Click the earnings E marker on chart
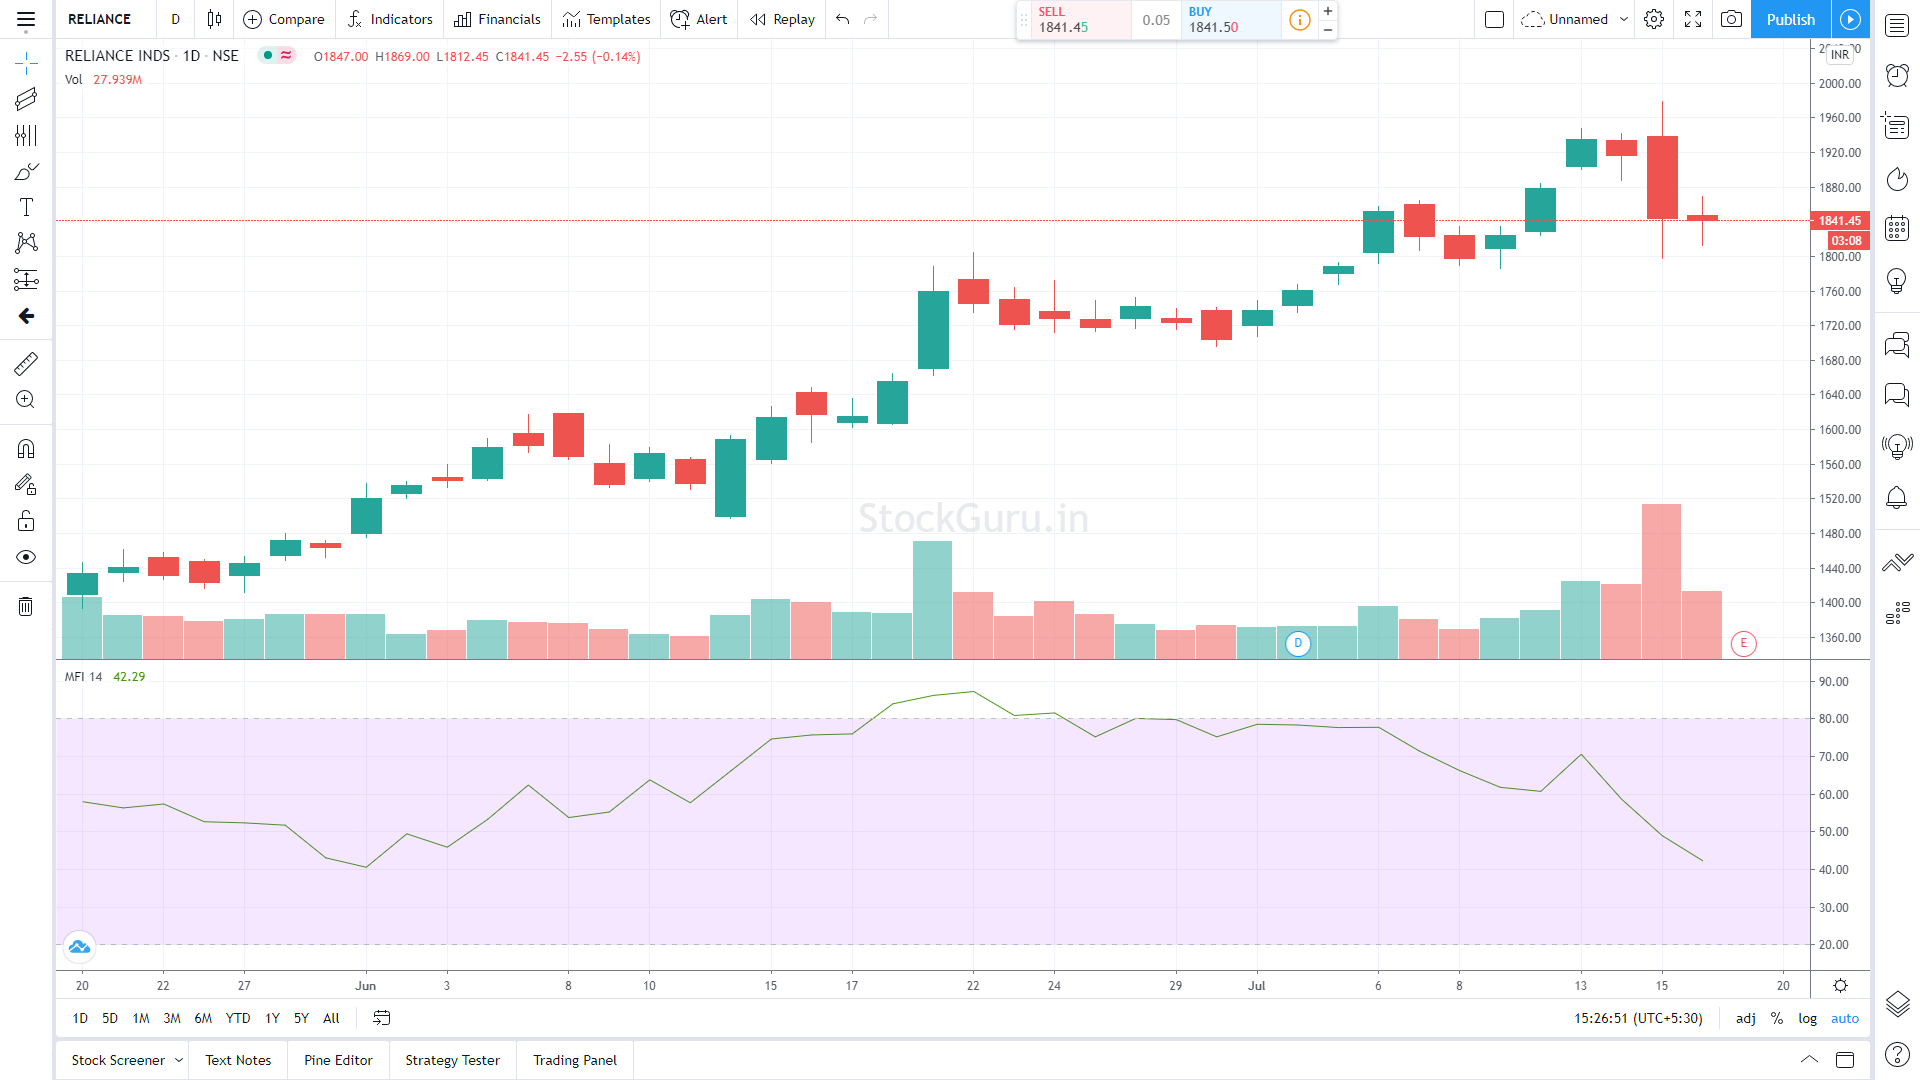 [1743, 643]
